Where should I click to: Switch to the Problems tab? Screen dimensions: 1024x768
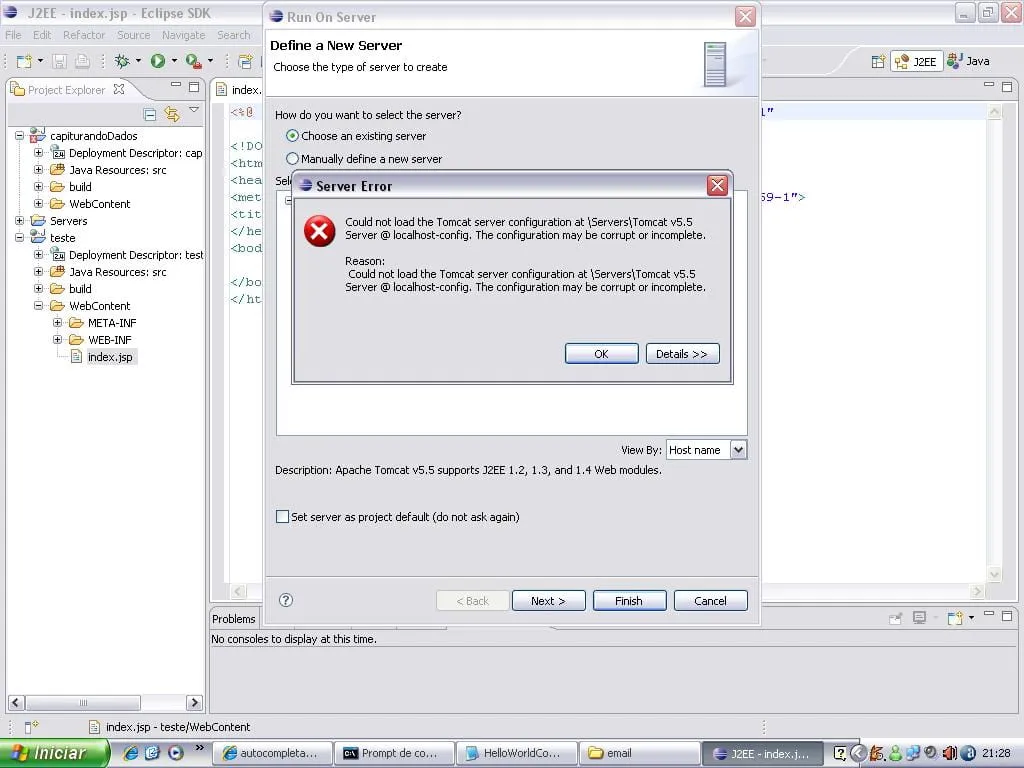[x=234, y=618]
